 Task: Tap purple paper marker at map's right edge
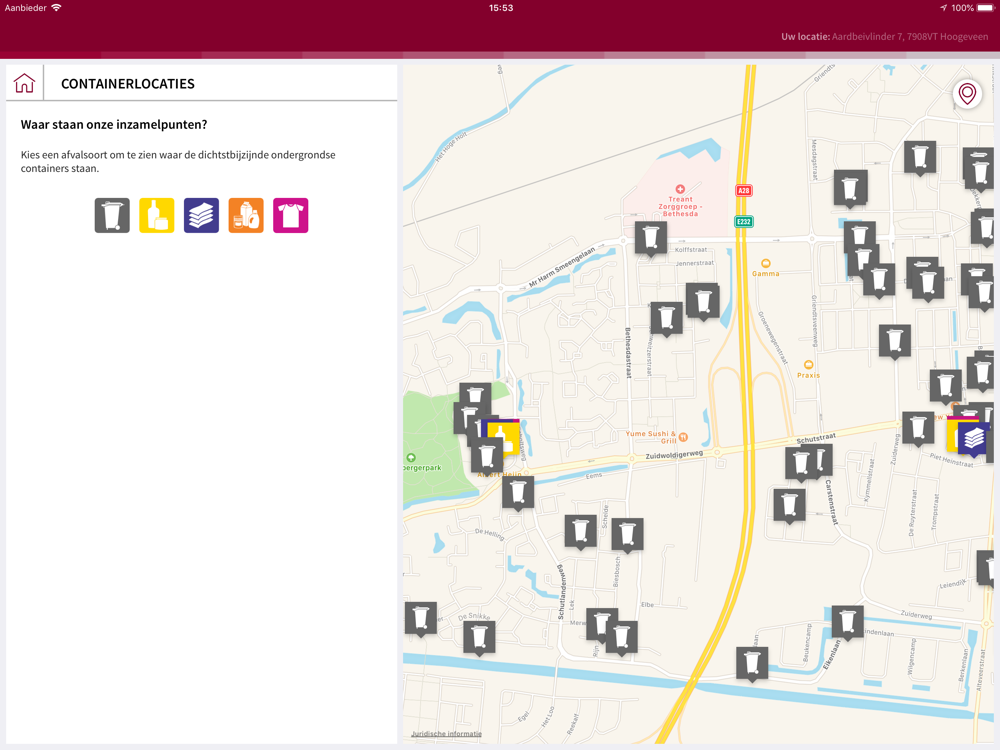pyautogui.click(x=974, y=438)
